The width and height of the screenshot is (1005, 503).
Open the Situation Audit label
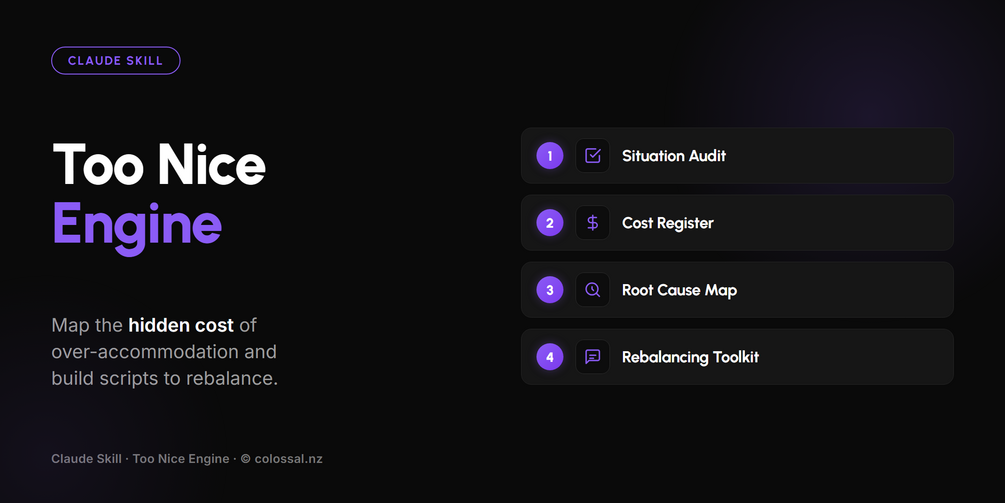coord(674,156)
